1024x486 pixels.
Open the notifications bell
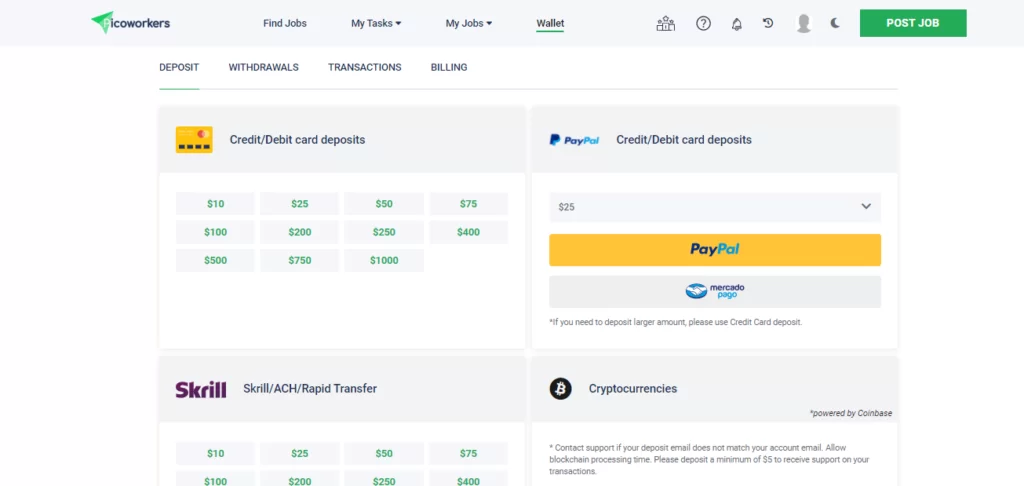(737, 24)
